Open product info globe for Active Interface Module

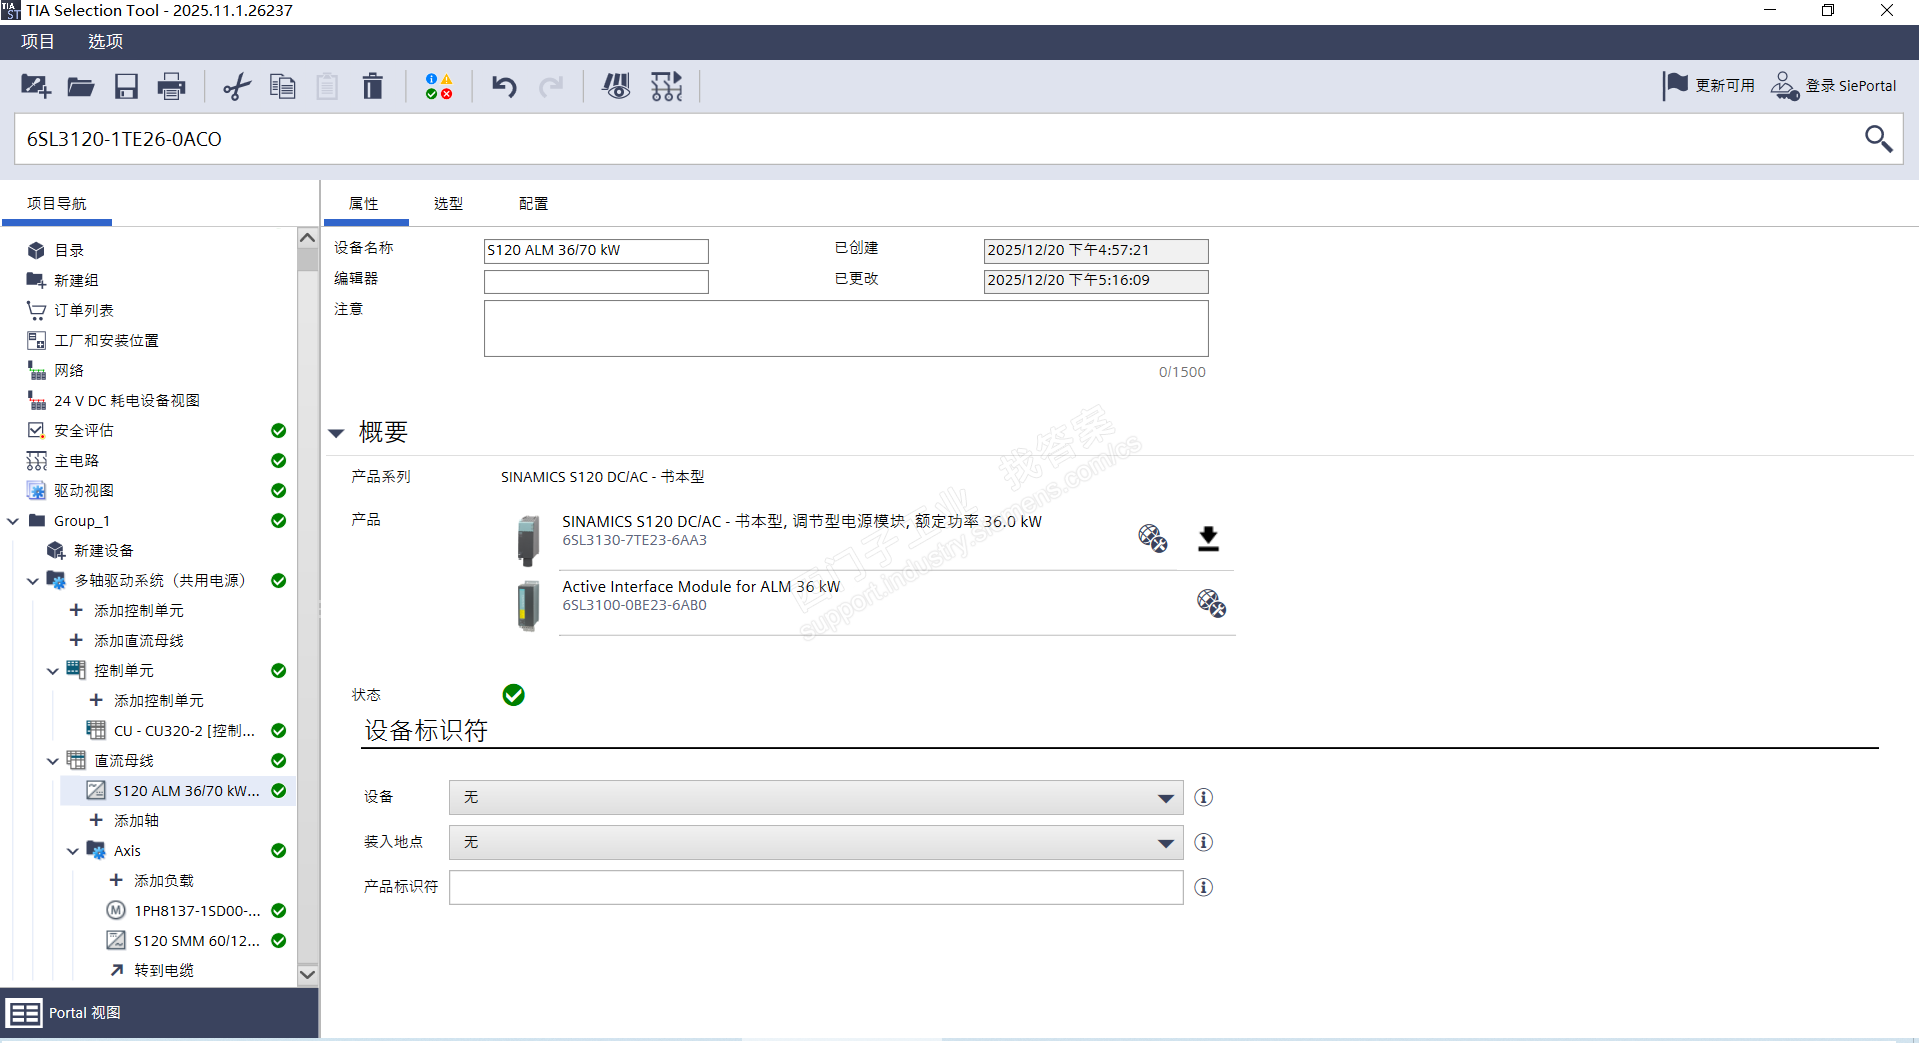pos(1211,603)
